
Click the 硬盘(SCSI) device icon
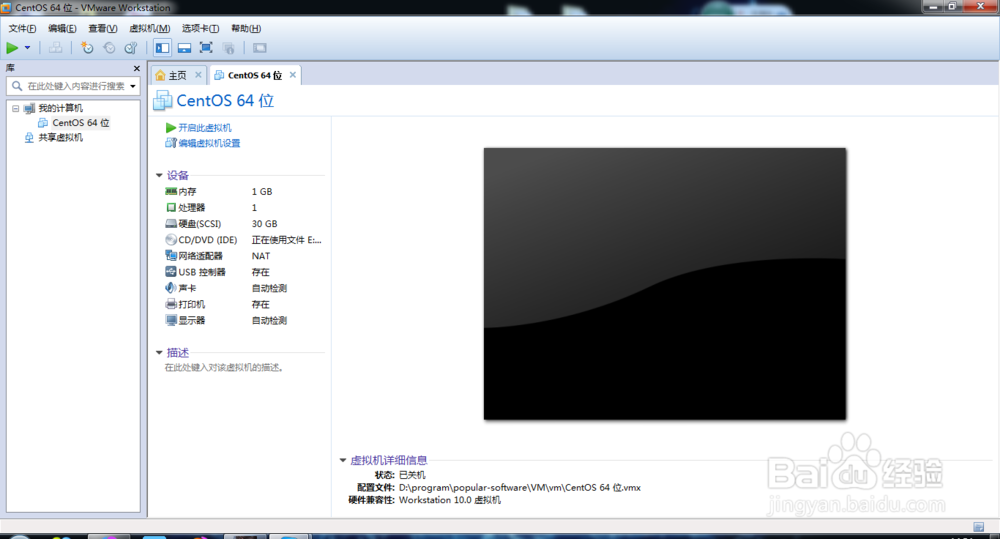(x=171, y=223)
